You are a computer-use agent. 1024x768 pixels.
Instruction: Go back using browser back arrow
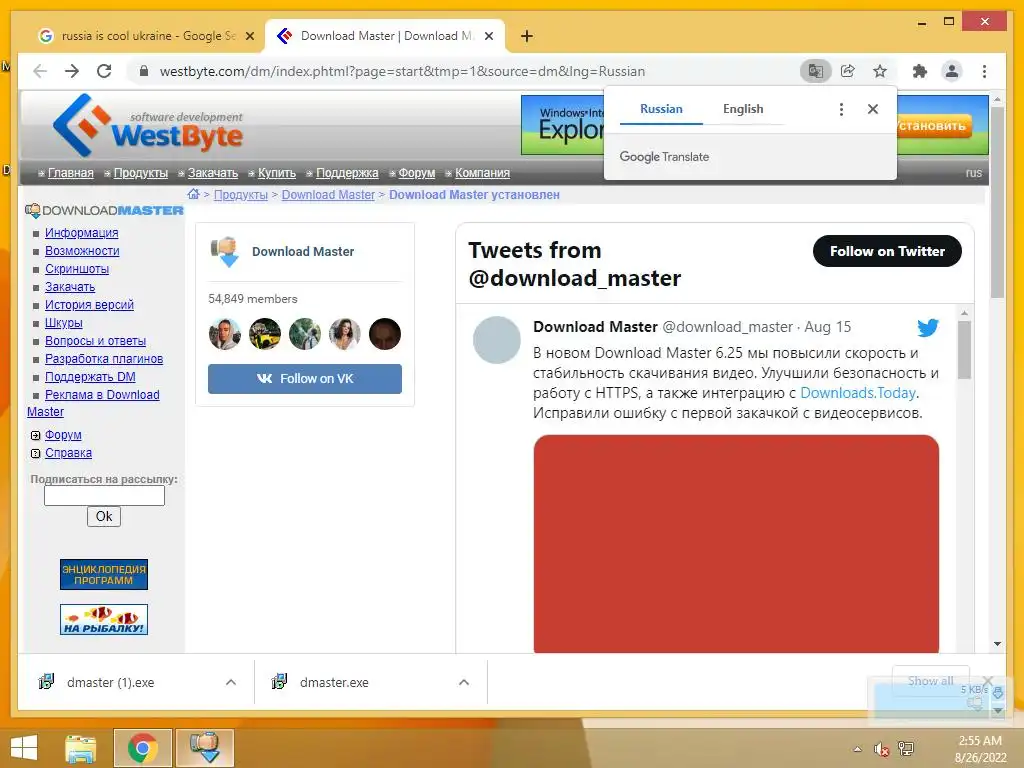click(40, 71)
